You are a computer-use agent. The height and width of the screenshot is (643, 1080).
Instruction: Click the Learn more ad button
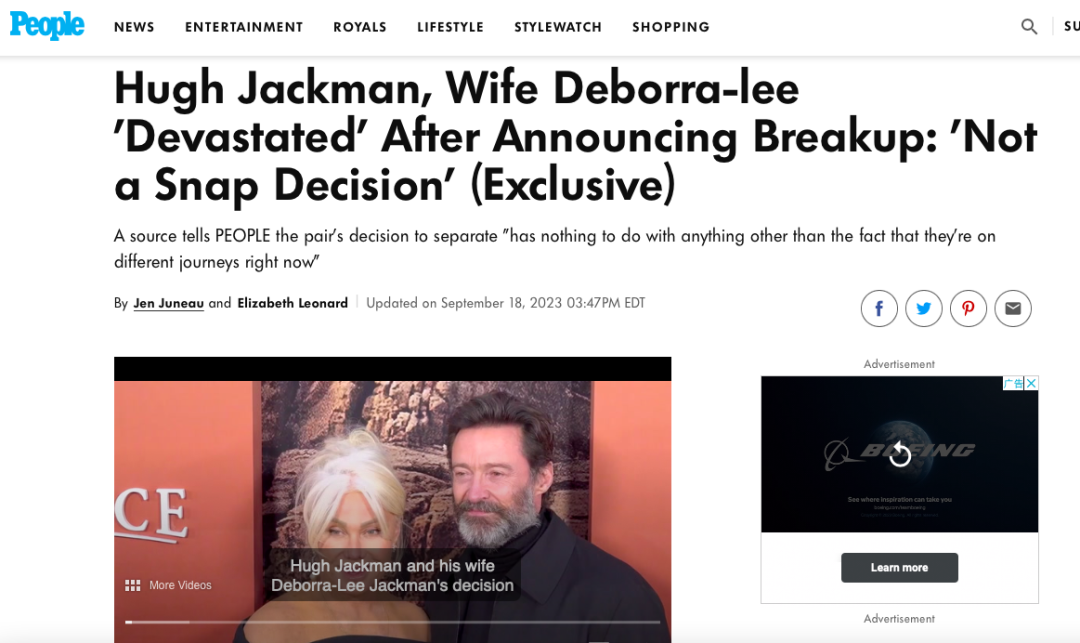coord(900,568)
